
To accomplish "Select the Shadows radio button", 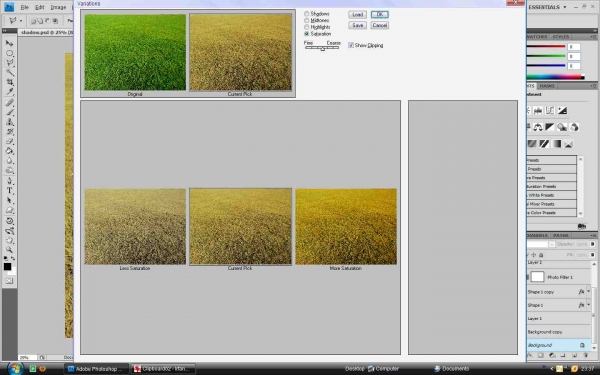I will (x=307, y=14).
